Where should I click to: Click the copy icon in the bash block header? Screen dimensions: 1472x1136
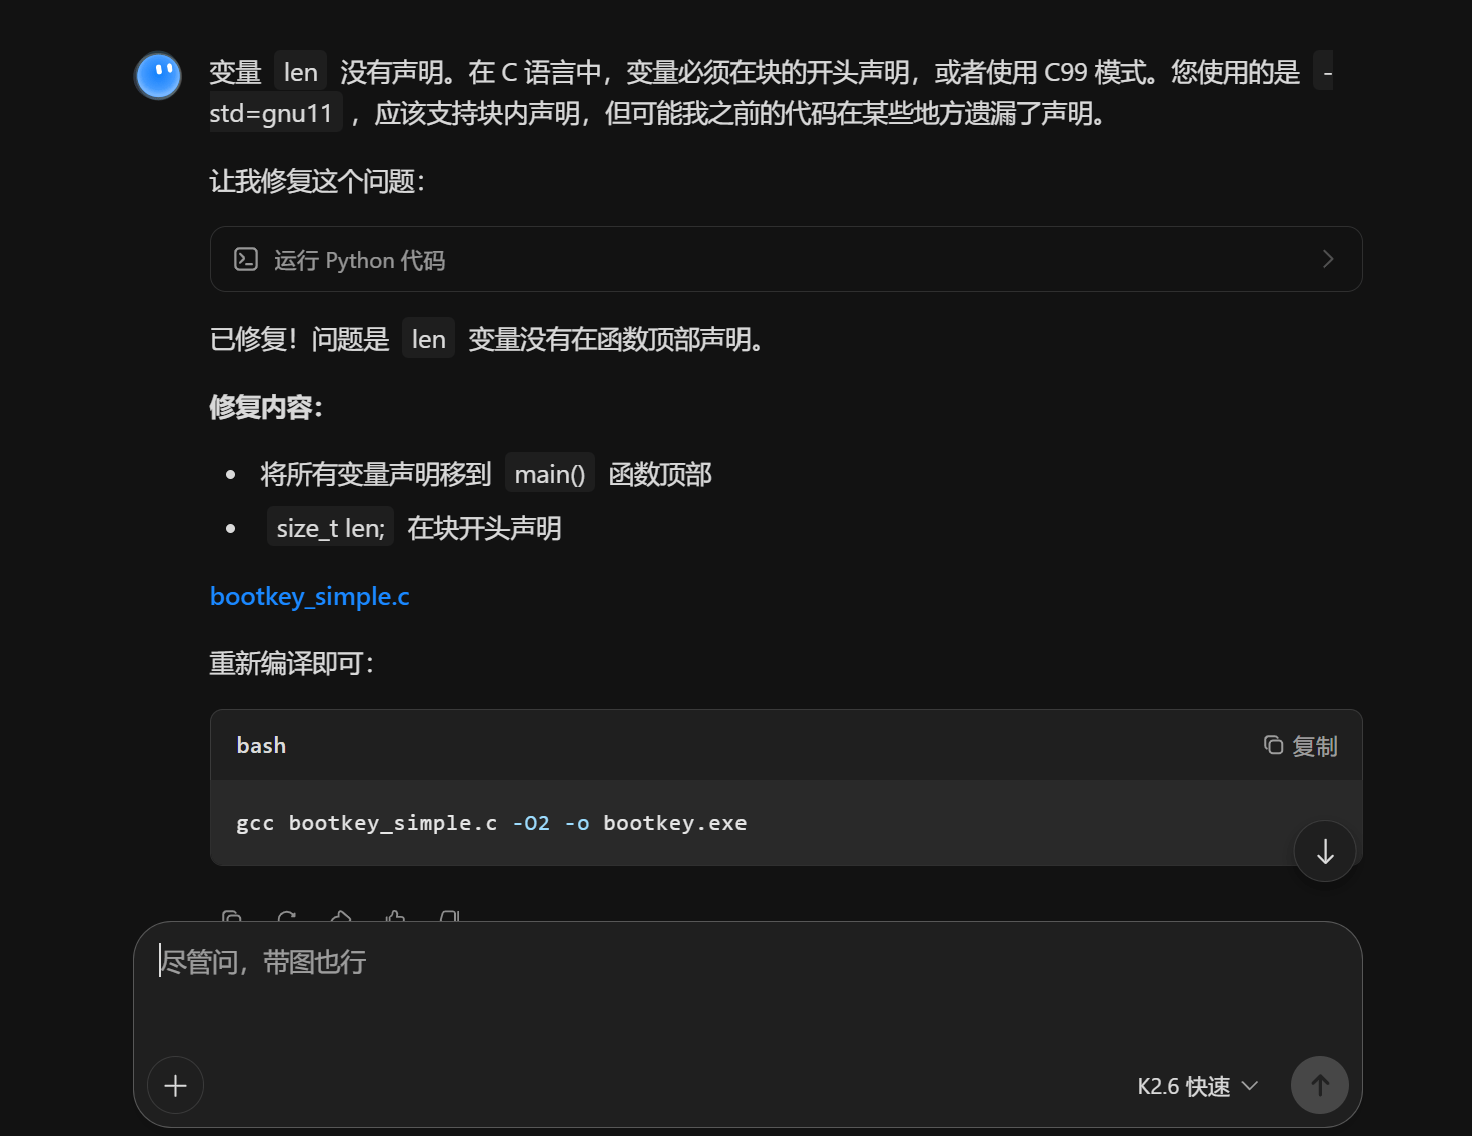(1273, 745)
